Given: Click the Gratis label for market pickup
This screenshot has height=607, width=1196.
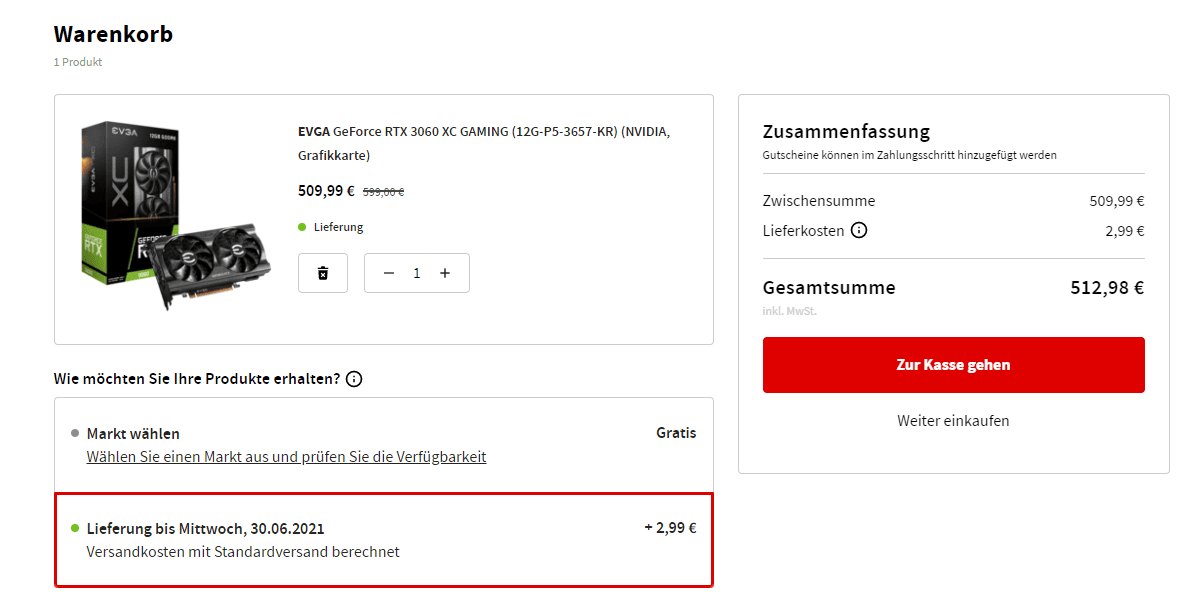Looking at the screenshot, I should tap(676, 433).
